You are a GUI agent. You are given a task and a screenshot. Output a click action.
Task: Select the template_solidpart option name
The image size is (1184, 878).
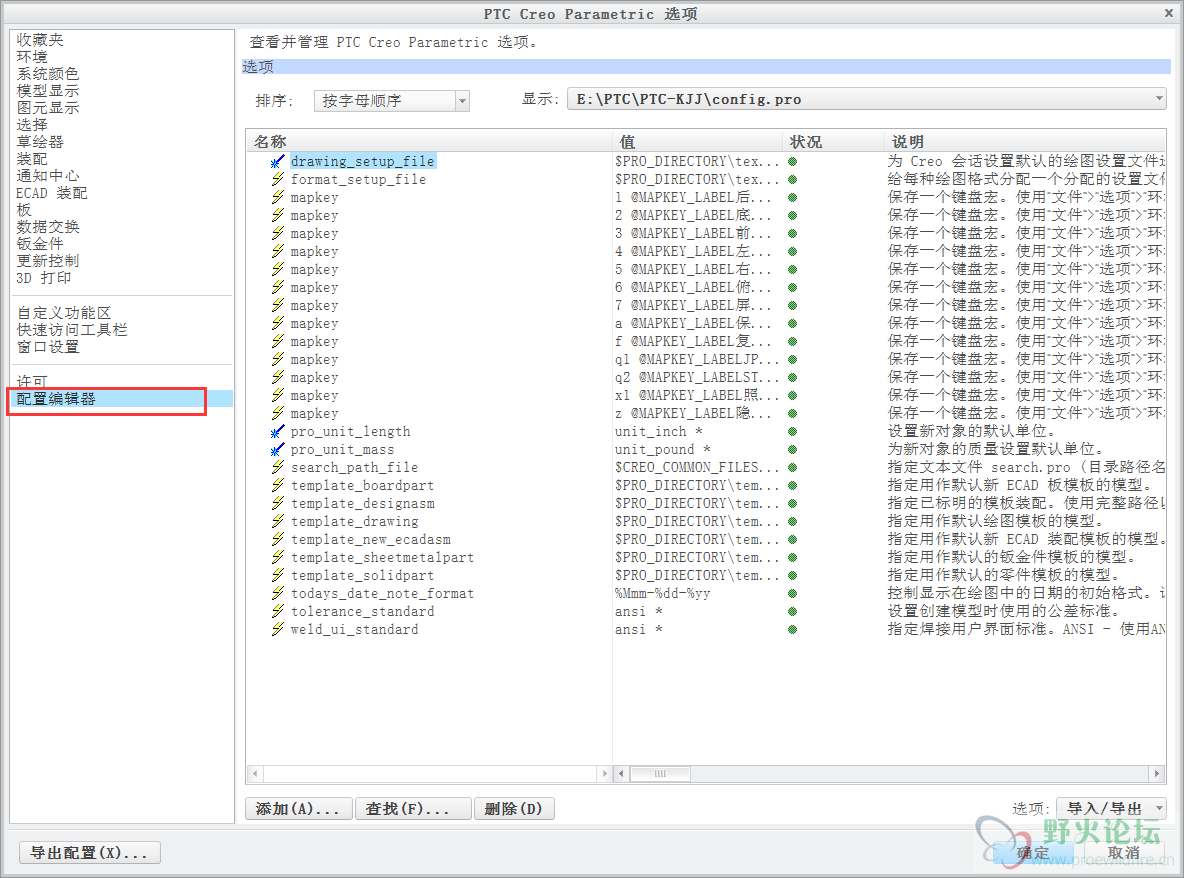(362, 575)
